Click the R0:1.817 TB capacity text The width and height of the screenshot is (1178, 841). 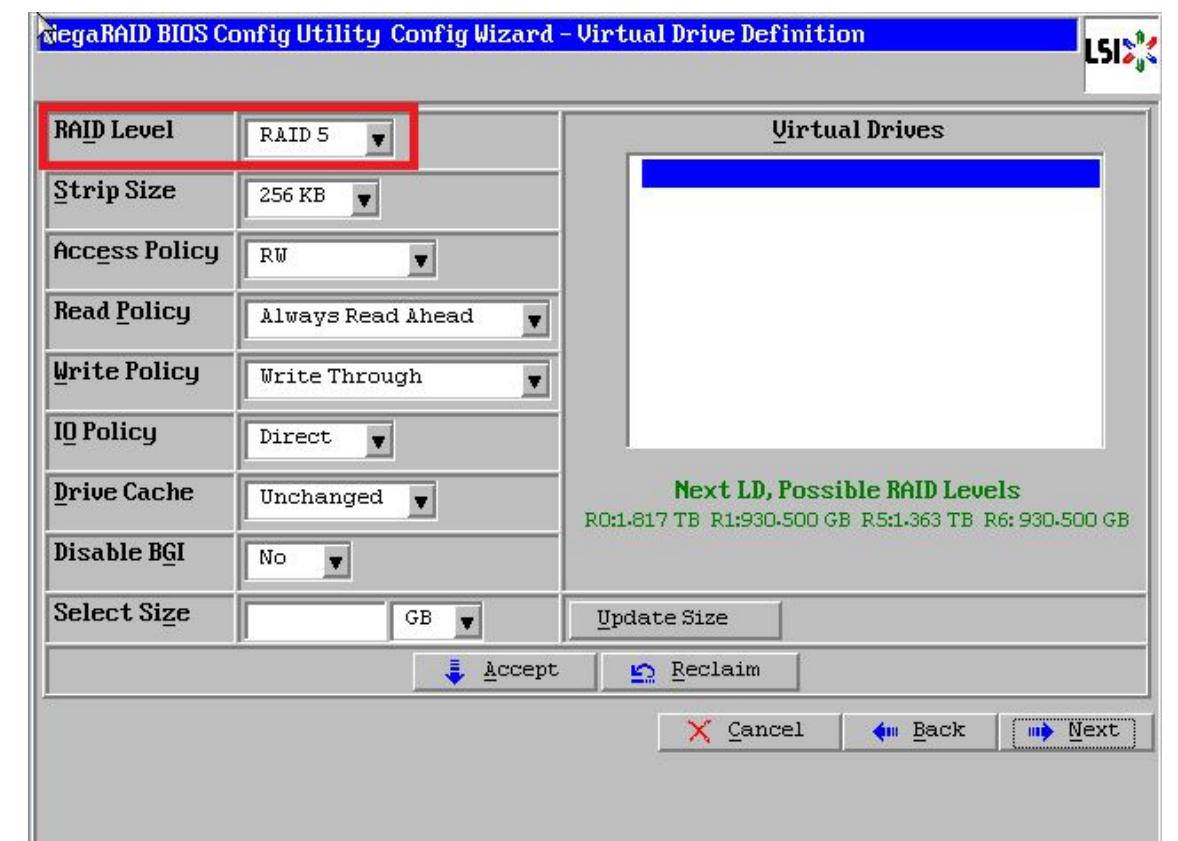coord(642,519)
